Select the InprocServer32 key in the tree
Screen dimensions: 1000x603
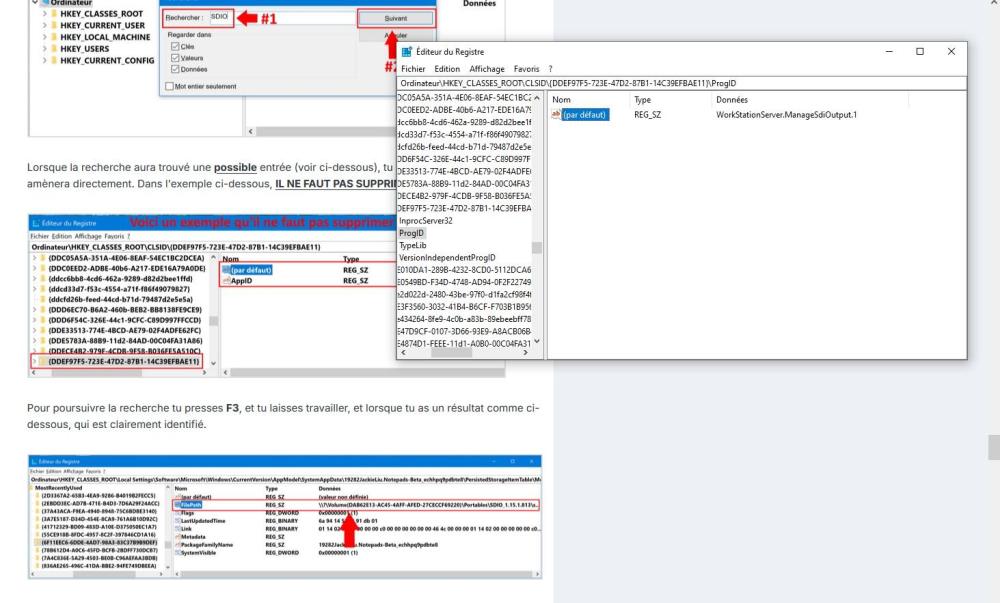pos(425,221)
